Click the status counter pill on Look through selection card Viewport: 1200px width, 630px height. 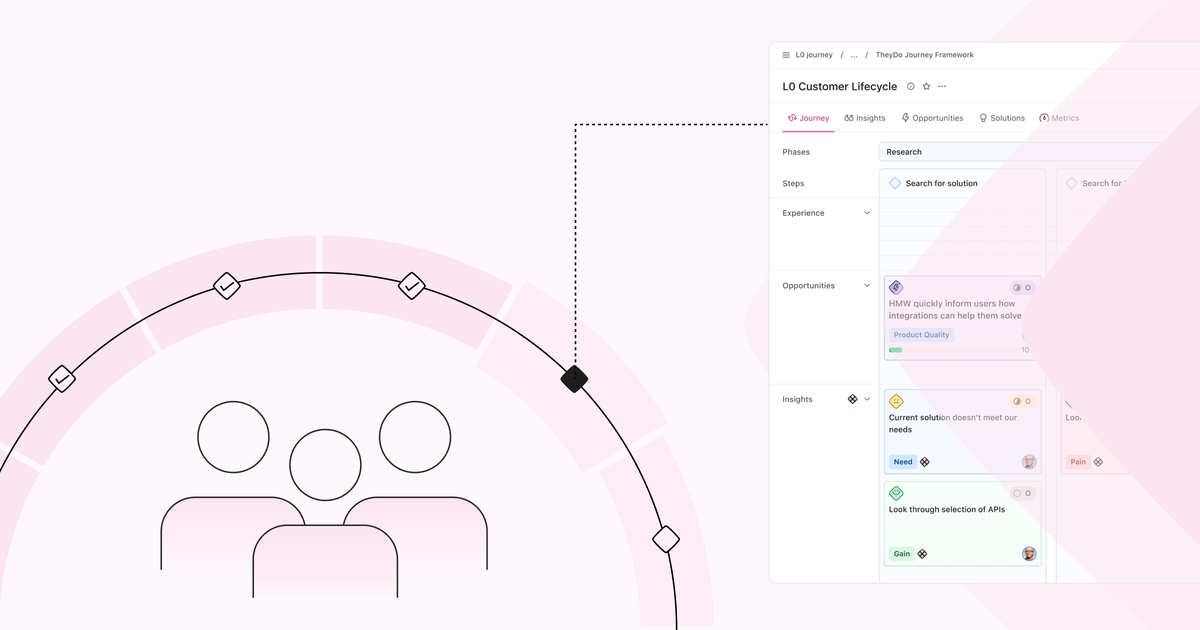[1022, 493]
